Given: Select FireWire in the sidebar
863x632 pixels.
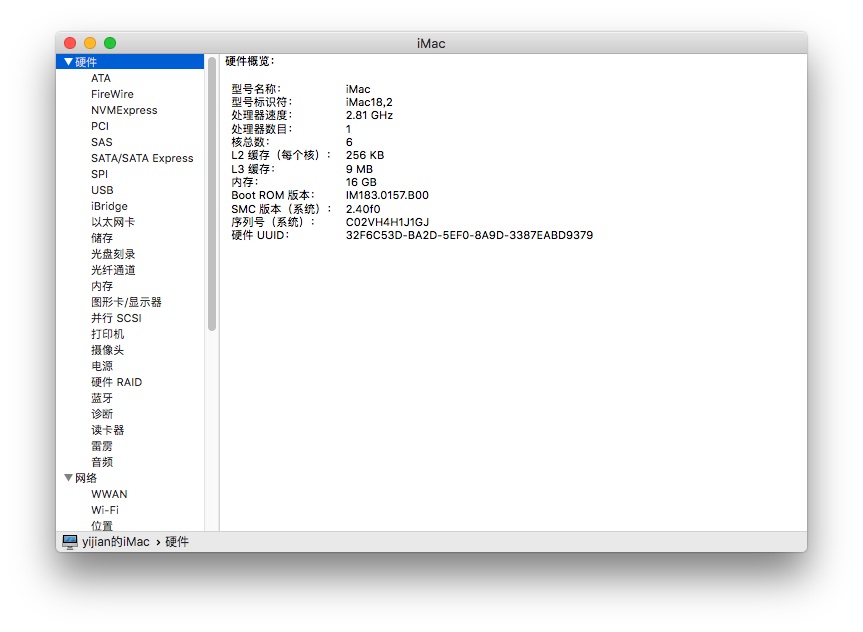Looking at the screenshot, I should coord(112,94).
